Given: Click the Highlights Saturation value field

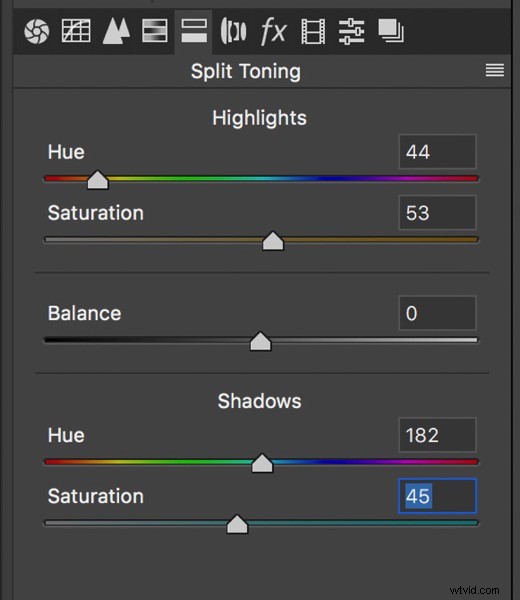Looking at the screenshot, I should point(437,213).
